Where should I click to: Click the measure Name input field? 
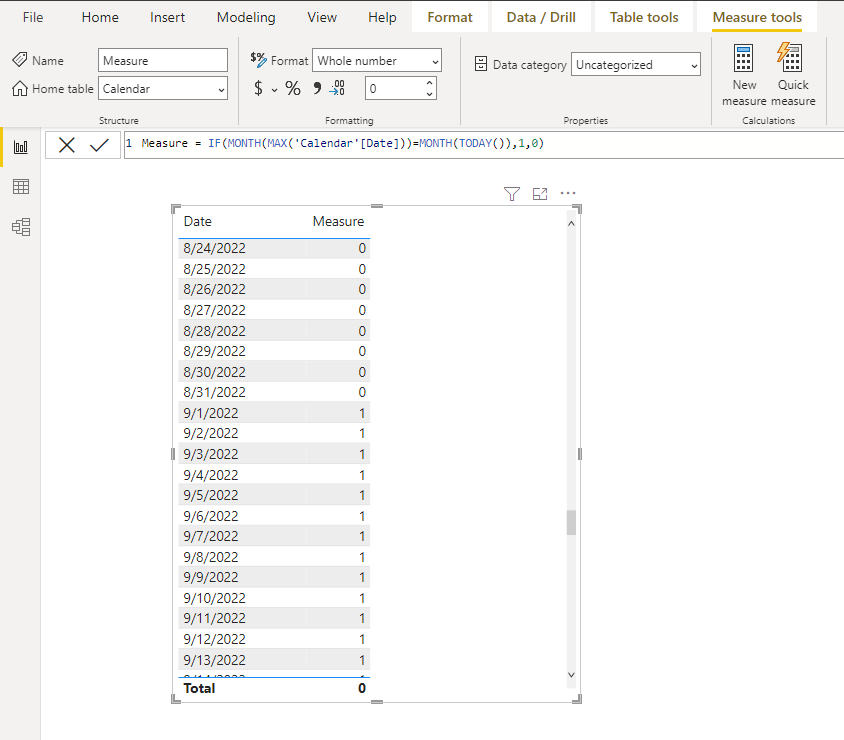click(x=163, y=60)
